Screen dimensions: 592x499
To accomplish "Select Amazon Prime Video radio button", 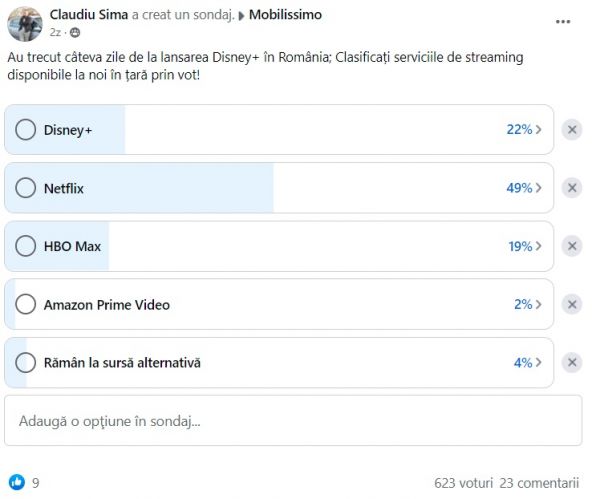I will pyautogui.click(x=26, y=304).
